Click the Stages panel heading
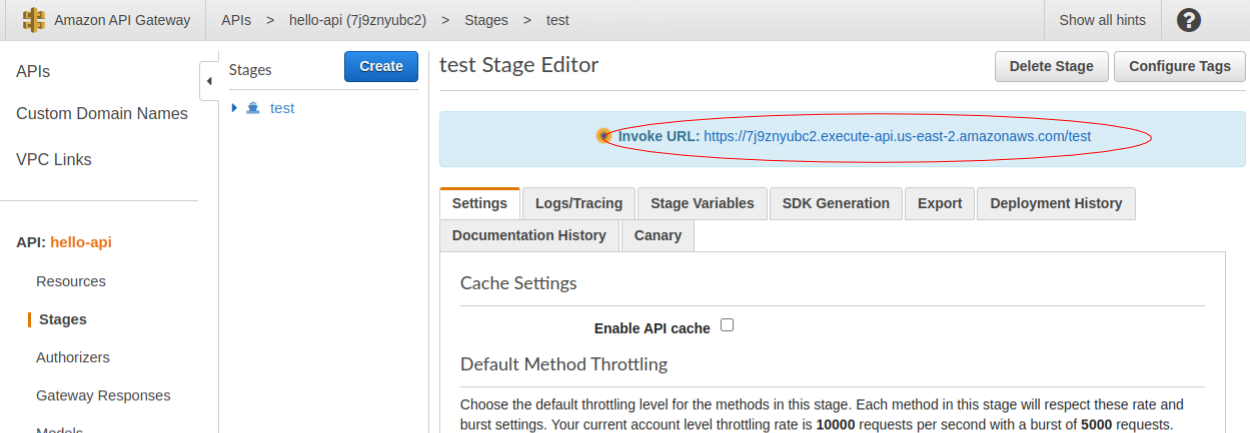Viewport: 1250px width, 433px height. (x=250, y=70)
